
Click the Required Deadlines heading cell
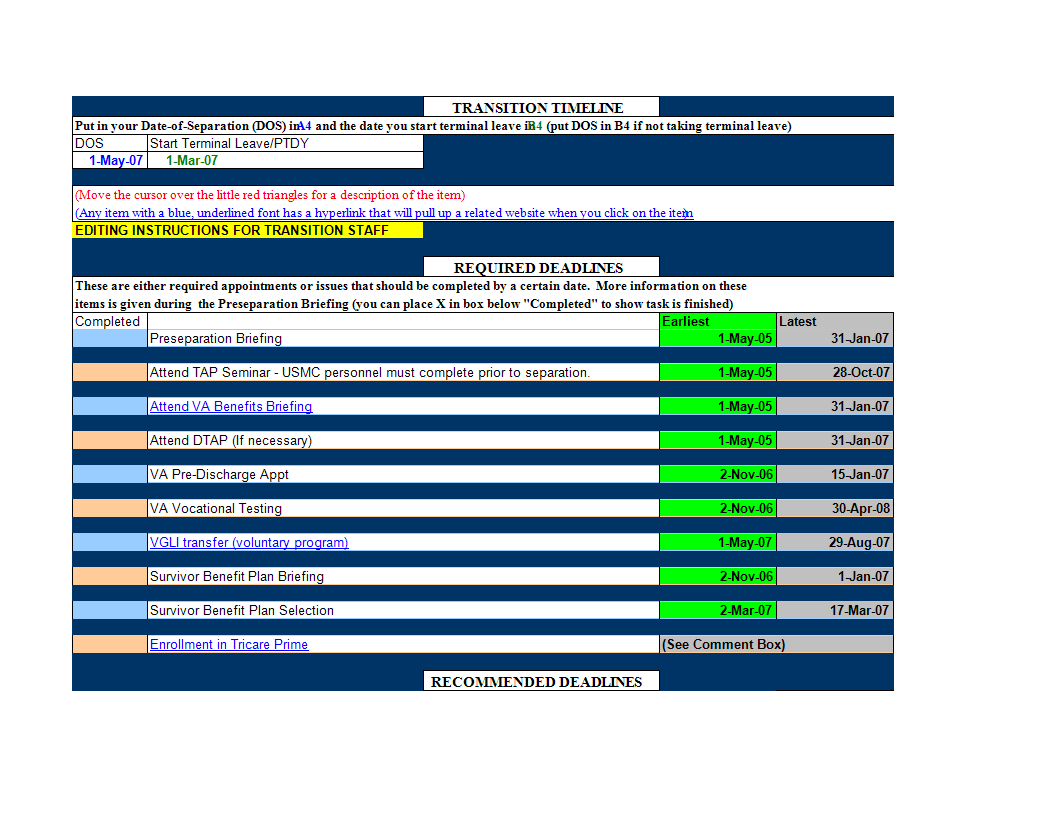[x=540, y=267]
